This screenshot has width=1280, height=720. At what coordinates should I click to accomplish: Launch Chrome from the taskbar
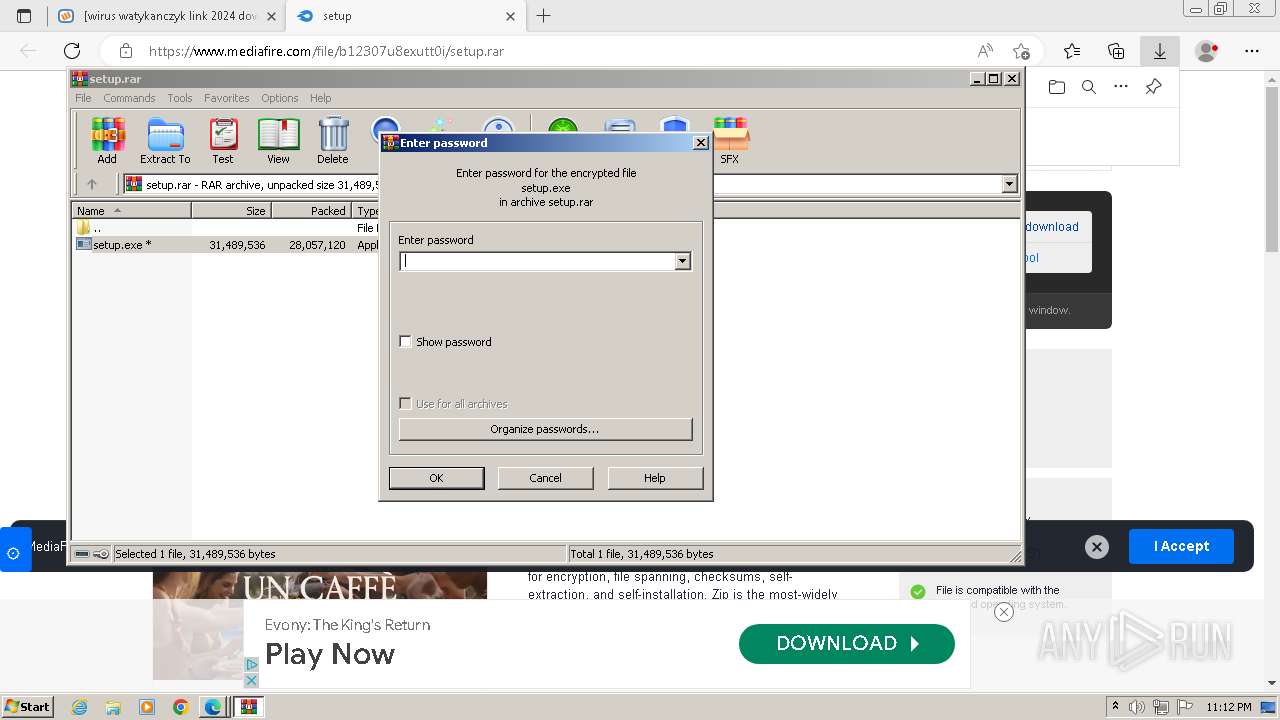coord(180,707)
